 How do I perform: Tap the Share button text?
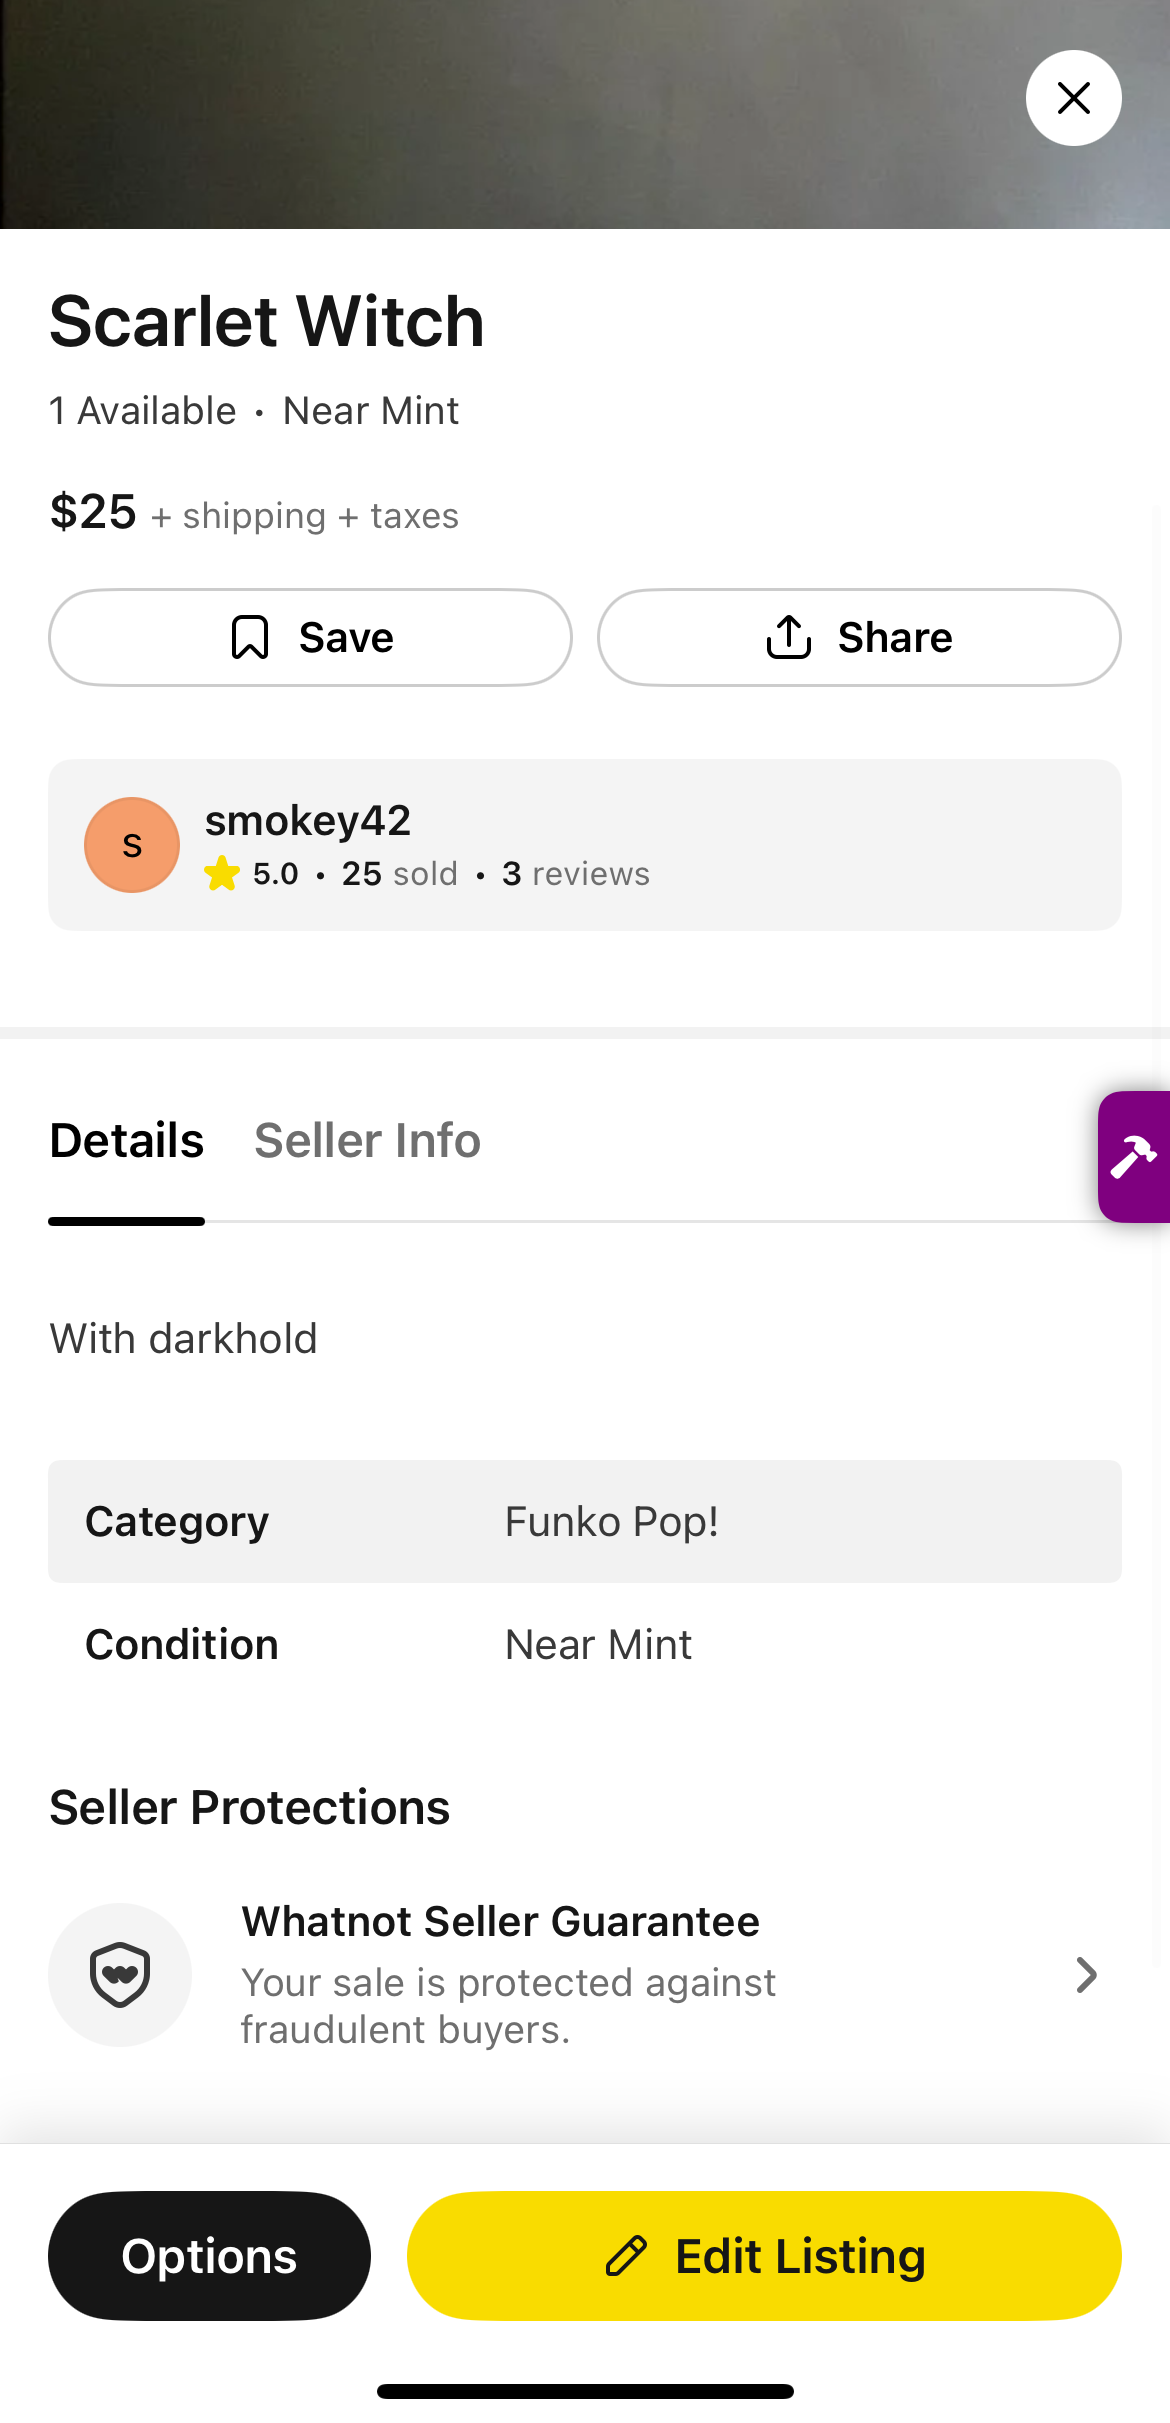point(895,637)
